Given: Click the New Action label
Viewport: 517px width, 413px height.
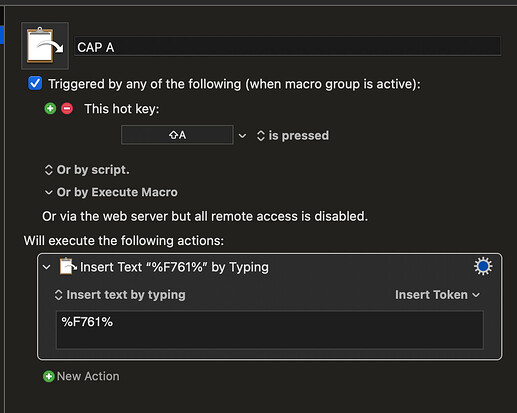Looking at the screenshot, I should coord(88,376).
